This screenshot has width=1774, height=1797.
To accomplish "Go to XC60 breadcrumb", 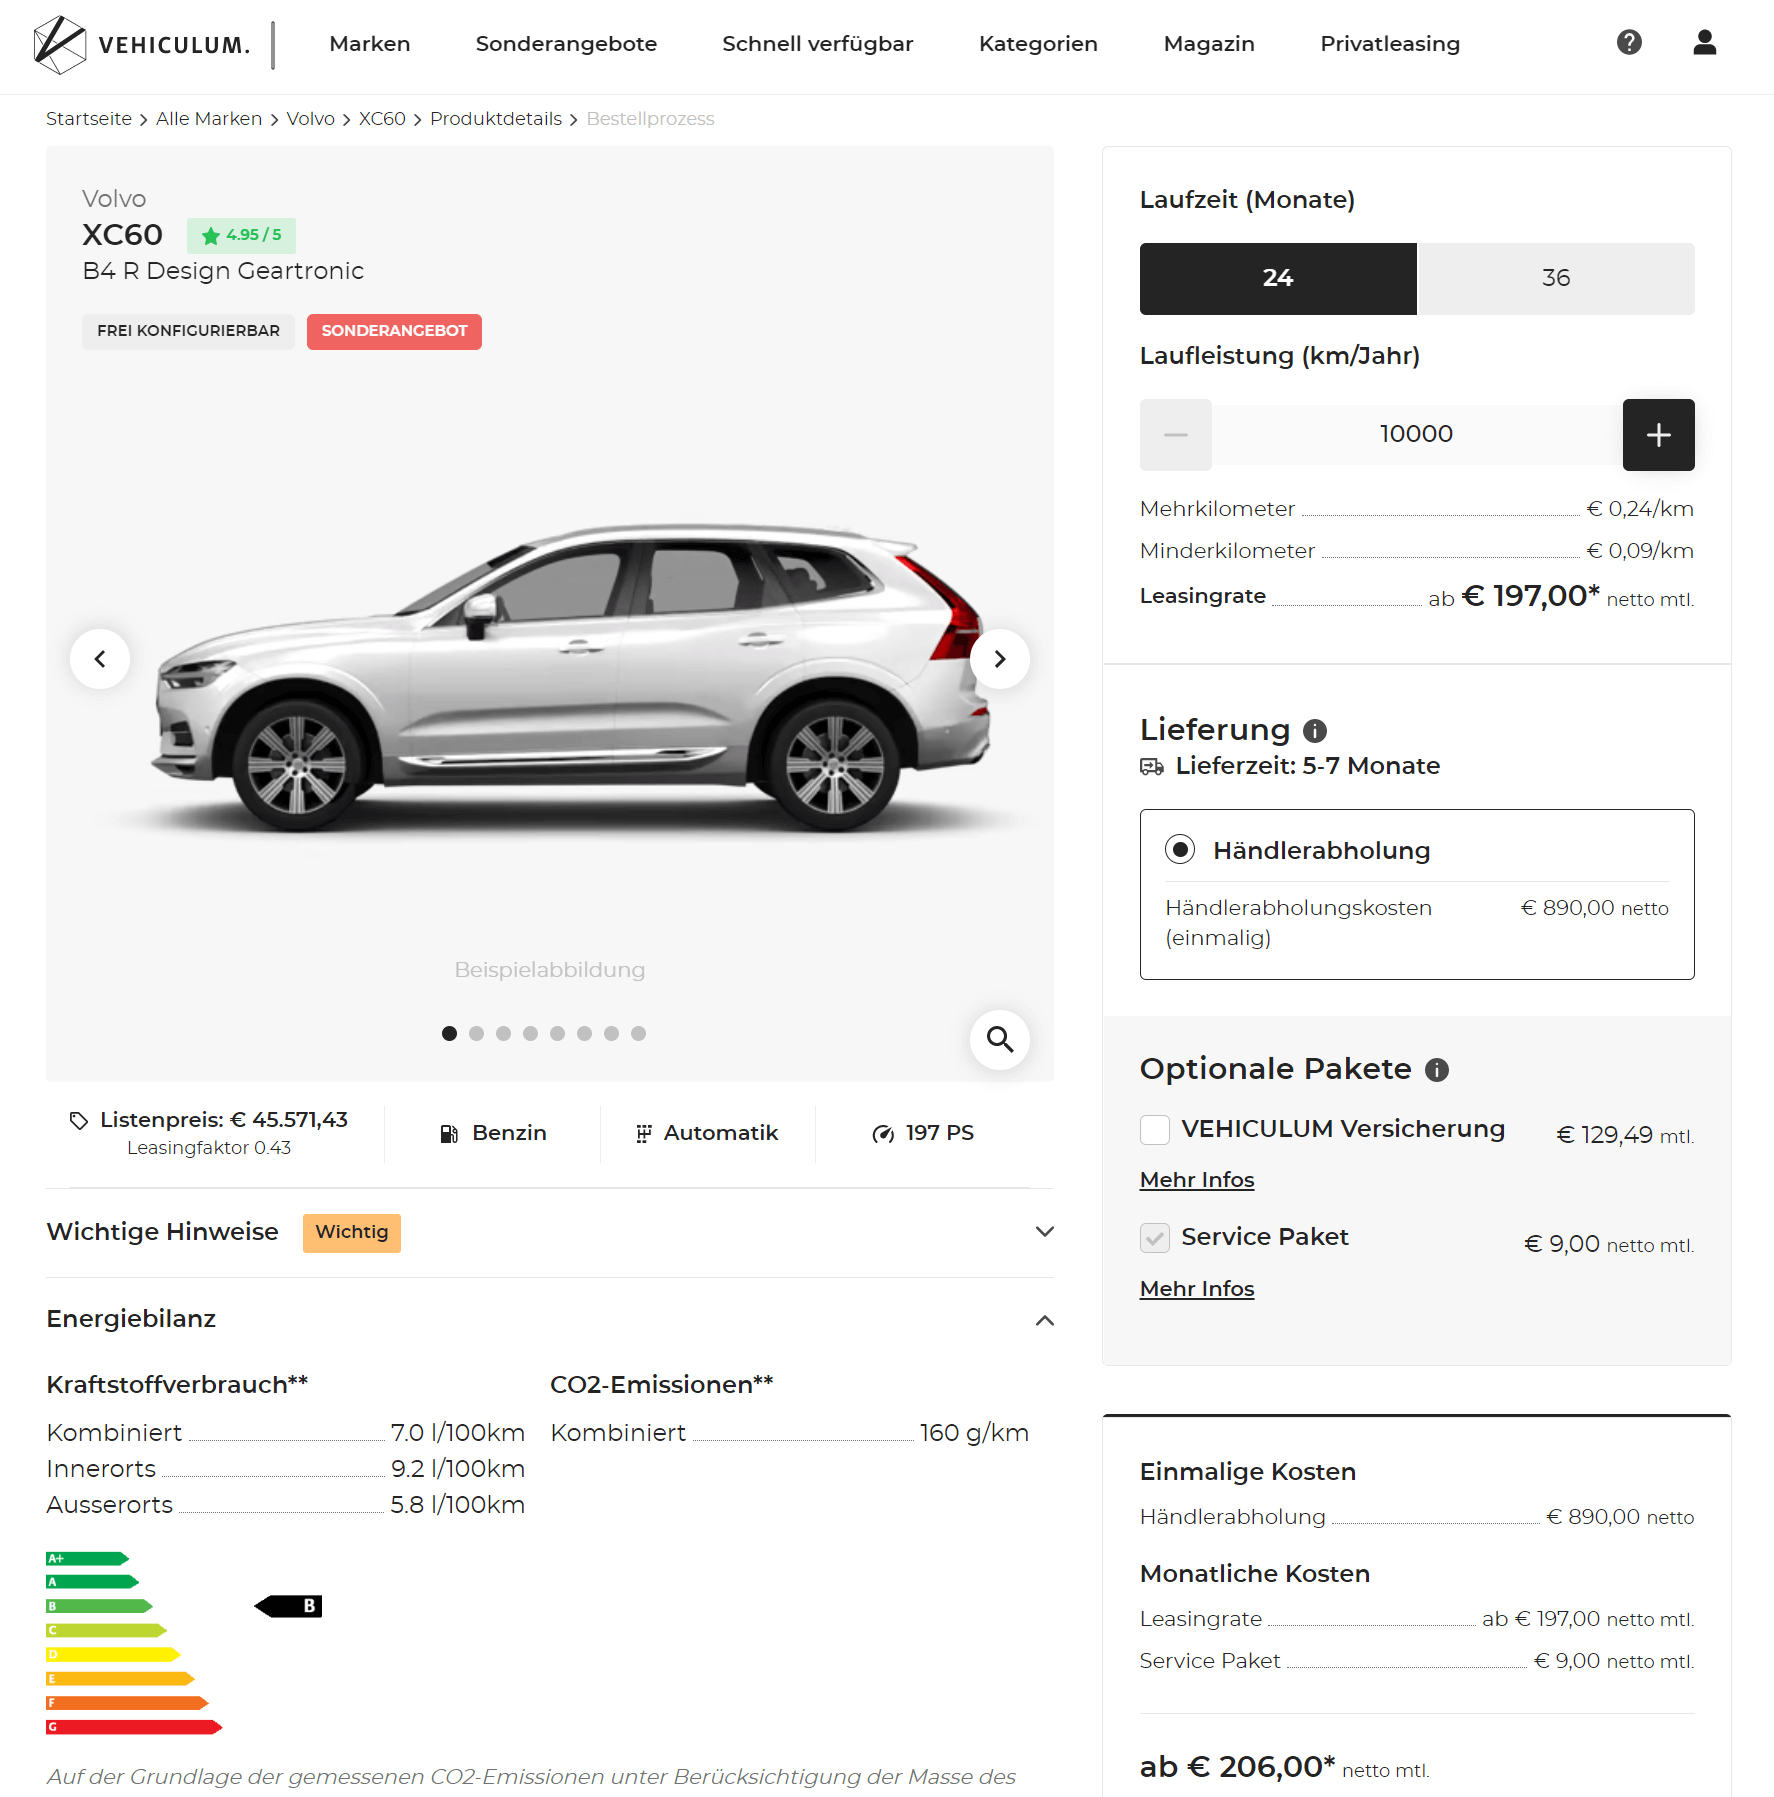I will click(x=382, y=119).
